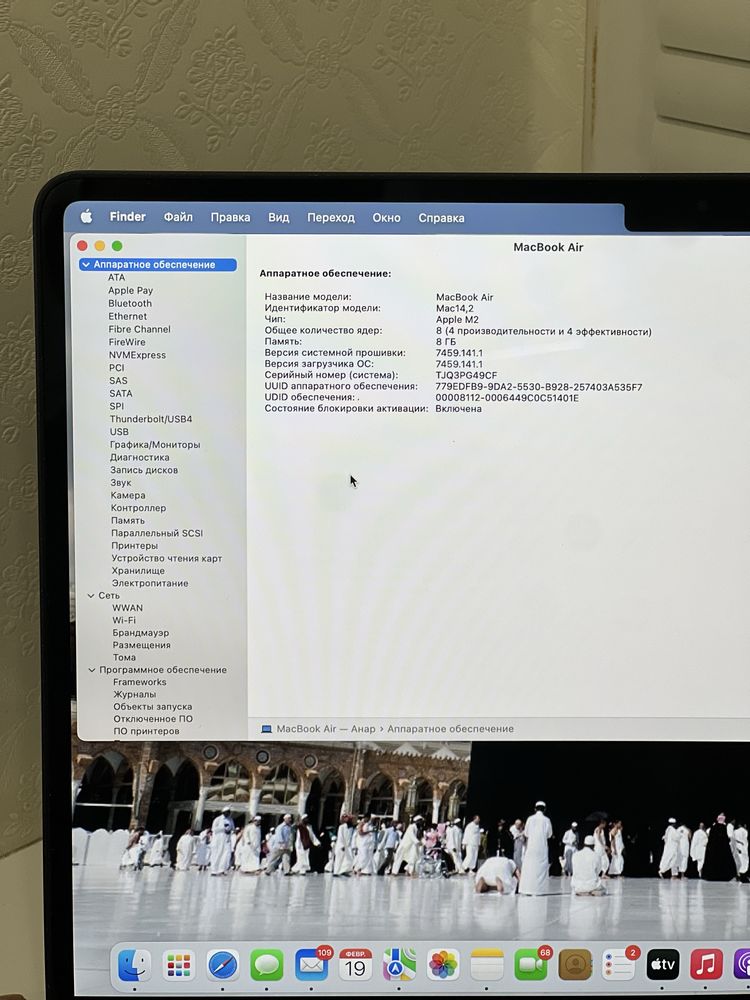The height and width of the screenshot is (1000, 750).
Task: Select Устройство чтения карт entry
Action: click(166, 559)
